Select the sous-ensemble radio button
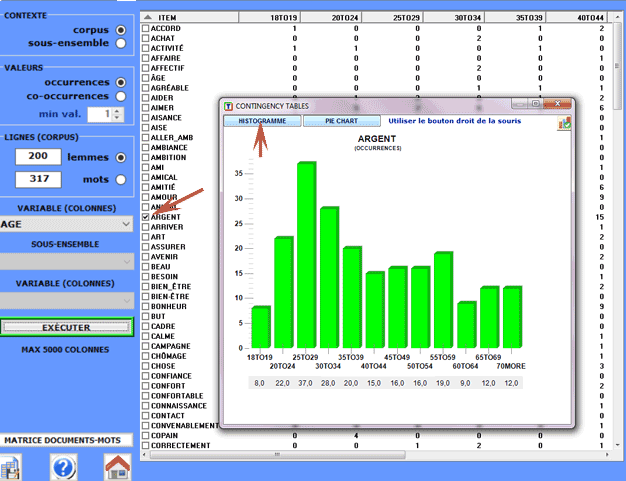The width and height of the screenshot is (626, 481). coord(121,43)
